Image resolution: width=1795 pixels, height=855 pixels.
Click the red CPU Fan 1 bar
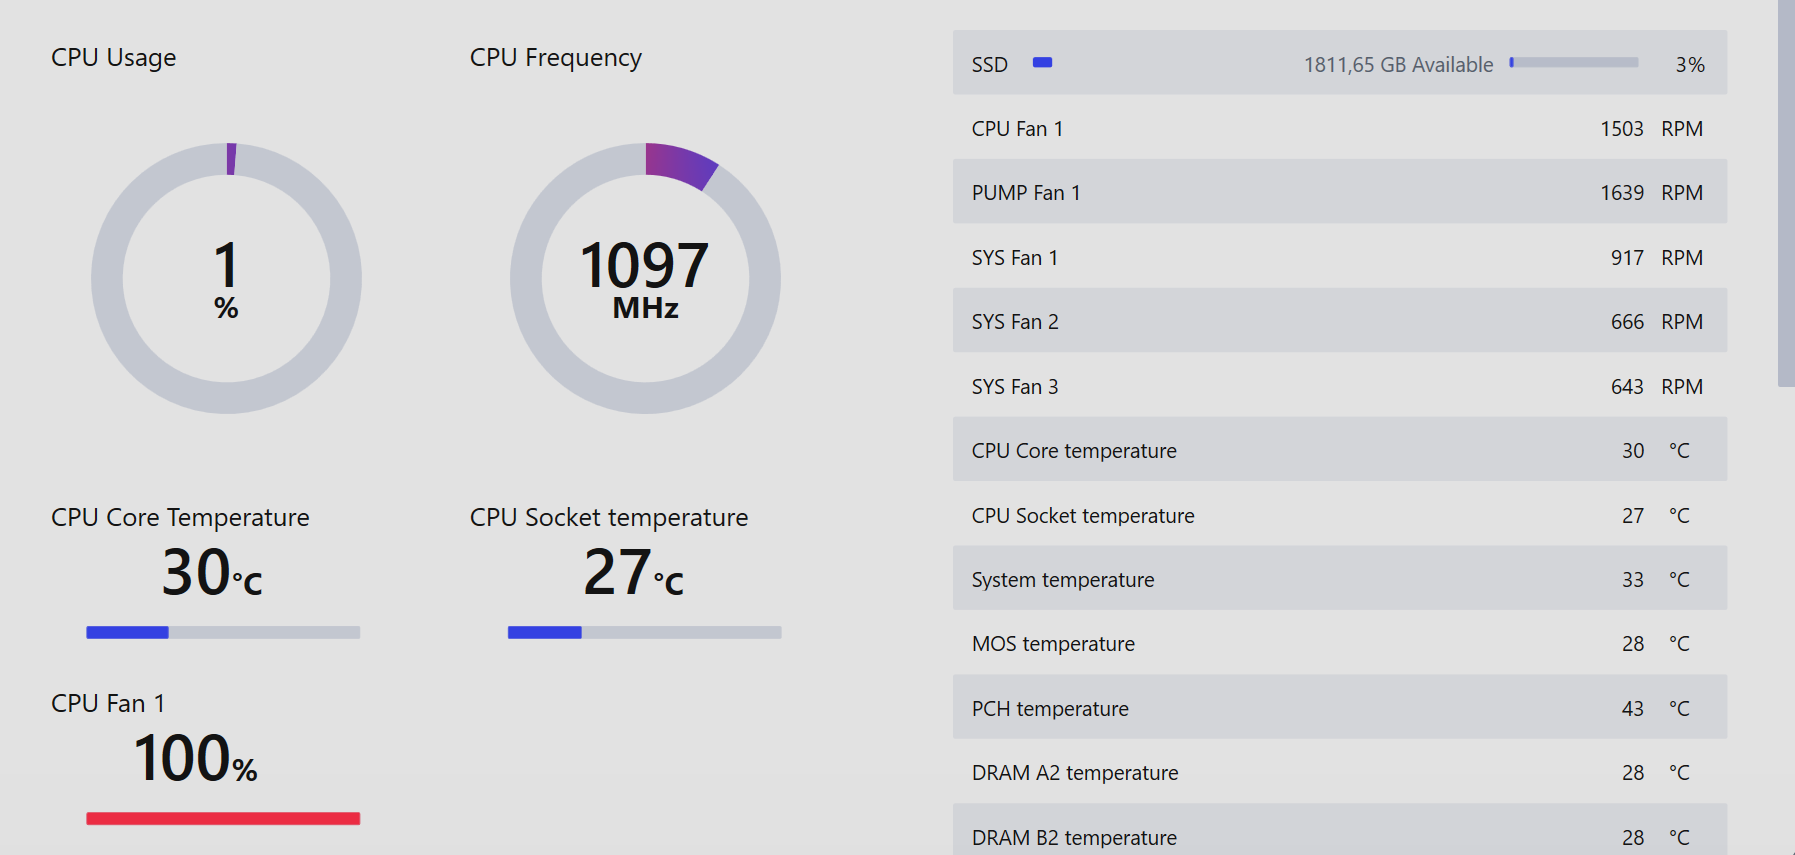(x=223, y=818)
